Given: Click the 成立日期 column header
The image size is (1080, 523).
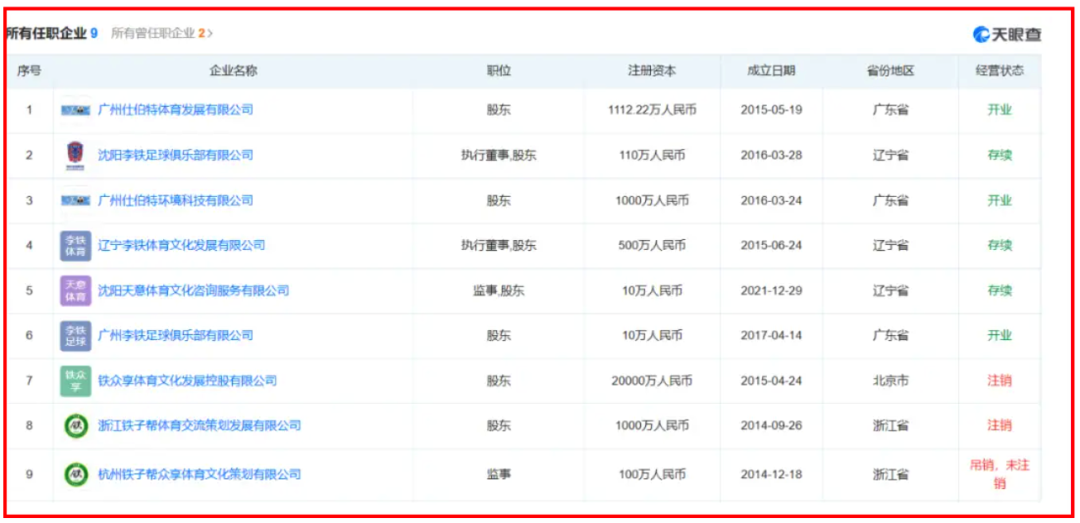Looking at the screenshot, I should pyautogui.click(x=771, y=71).
